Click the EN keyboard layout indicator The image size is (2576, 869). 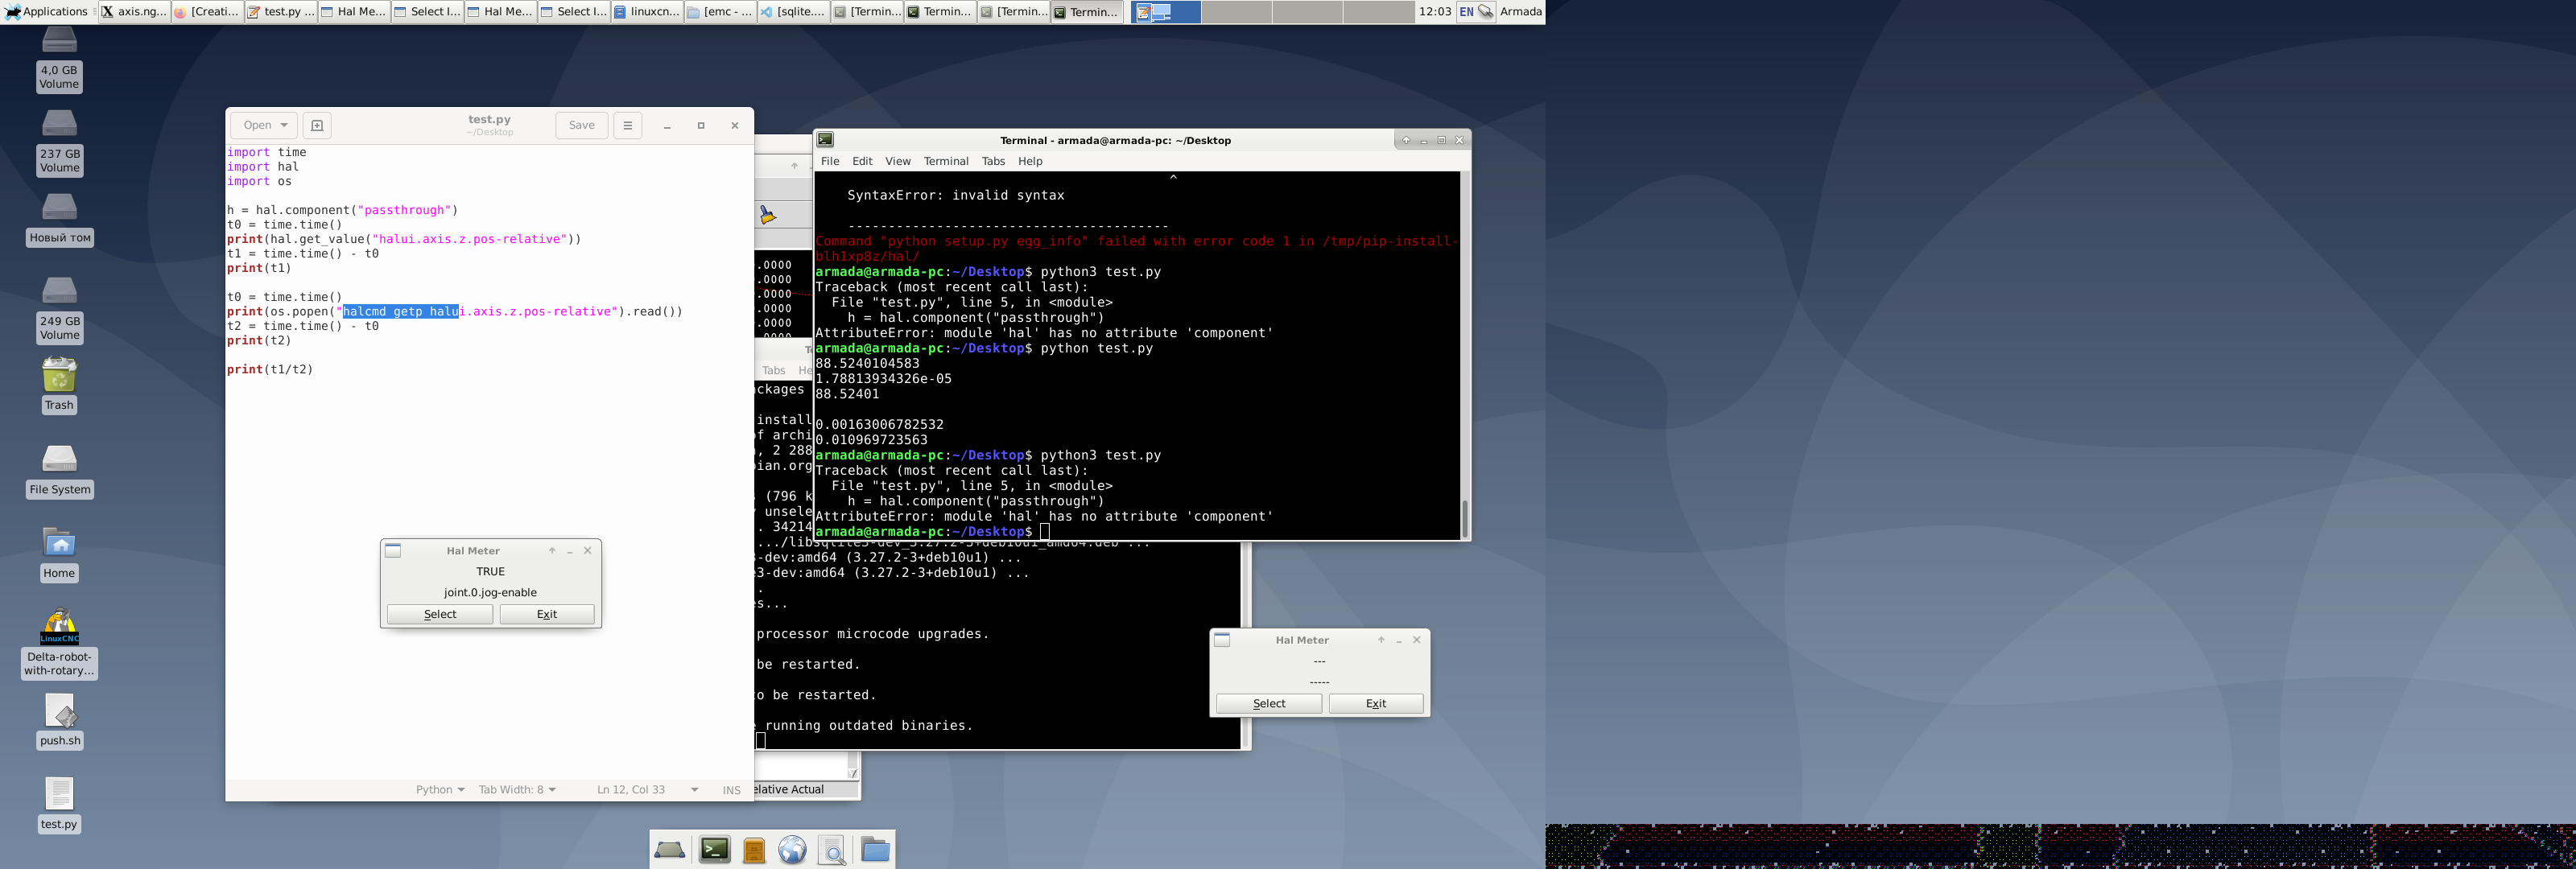click(x=1466, y=12)
